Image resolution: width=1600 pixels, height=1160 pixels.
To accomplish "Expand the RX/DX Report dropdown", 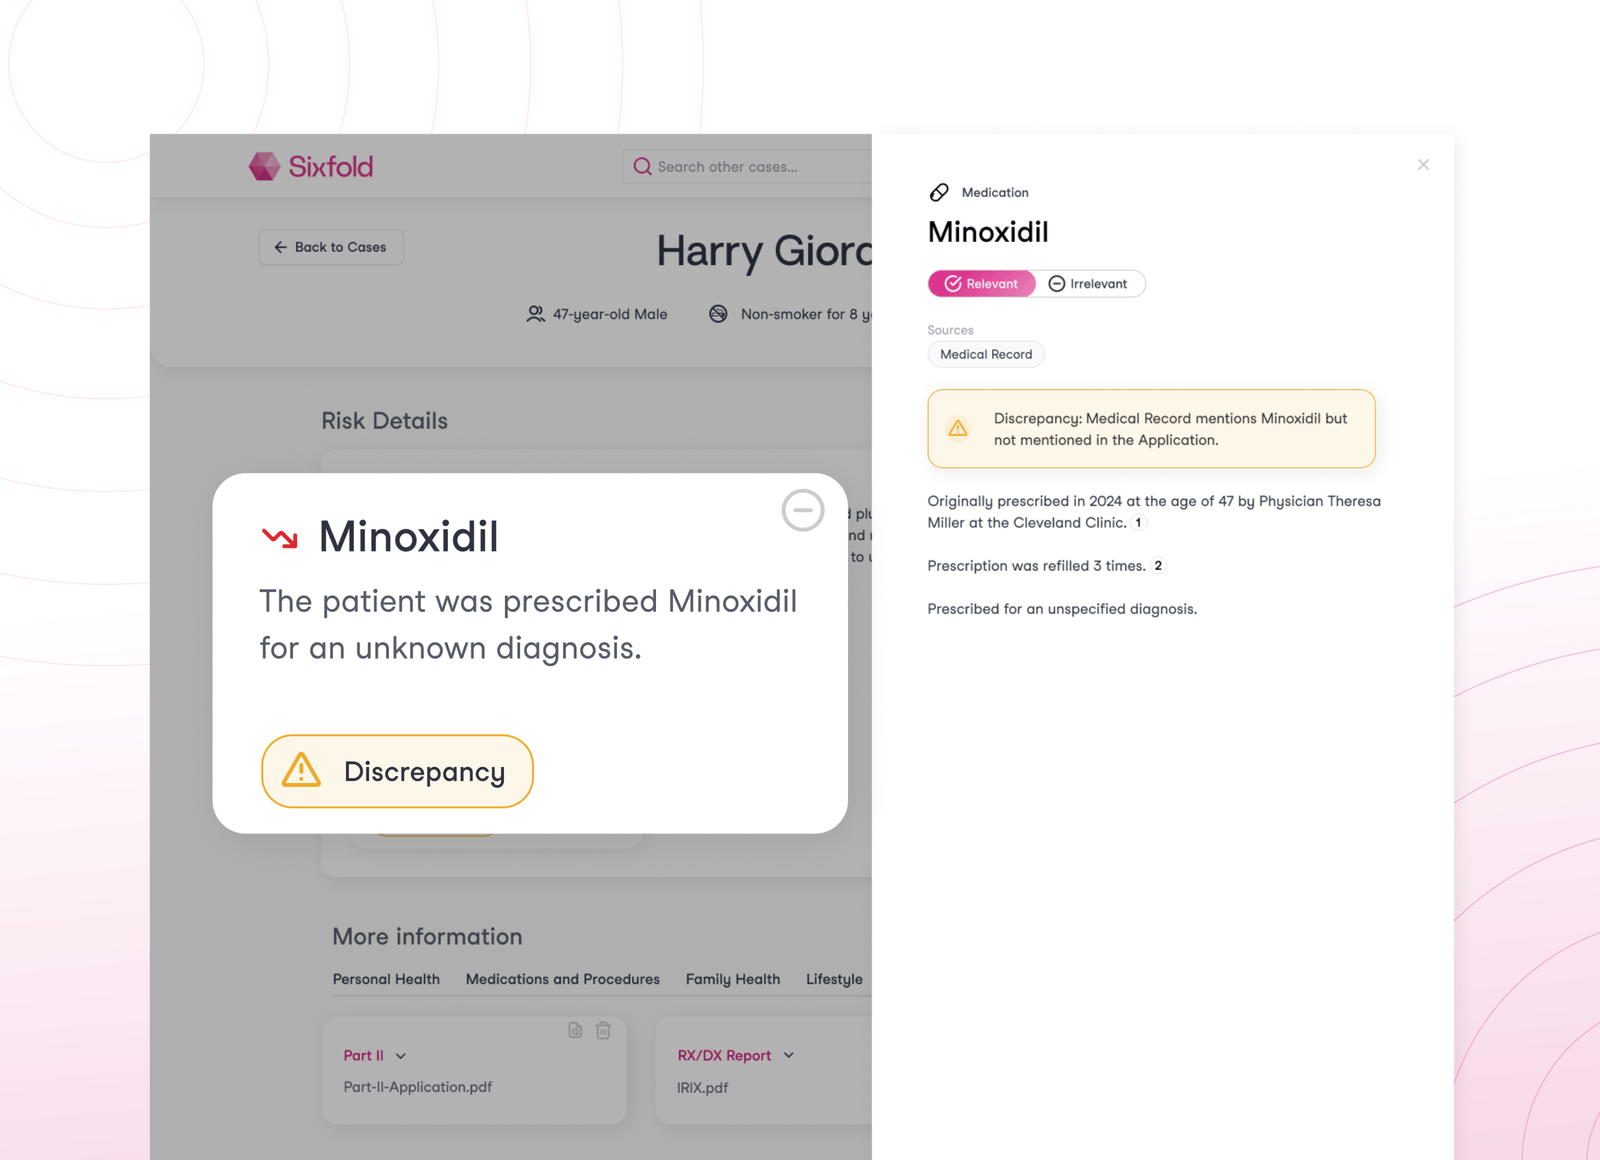I will point(789,1055).
